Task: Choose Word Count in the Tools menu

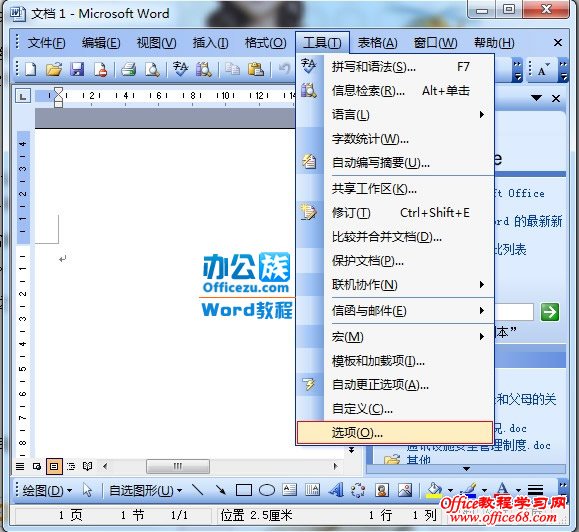Action: coord(395,139)
